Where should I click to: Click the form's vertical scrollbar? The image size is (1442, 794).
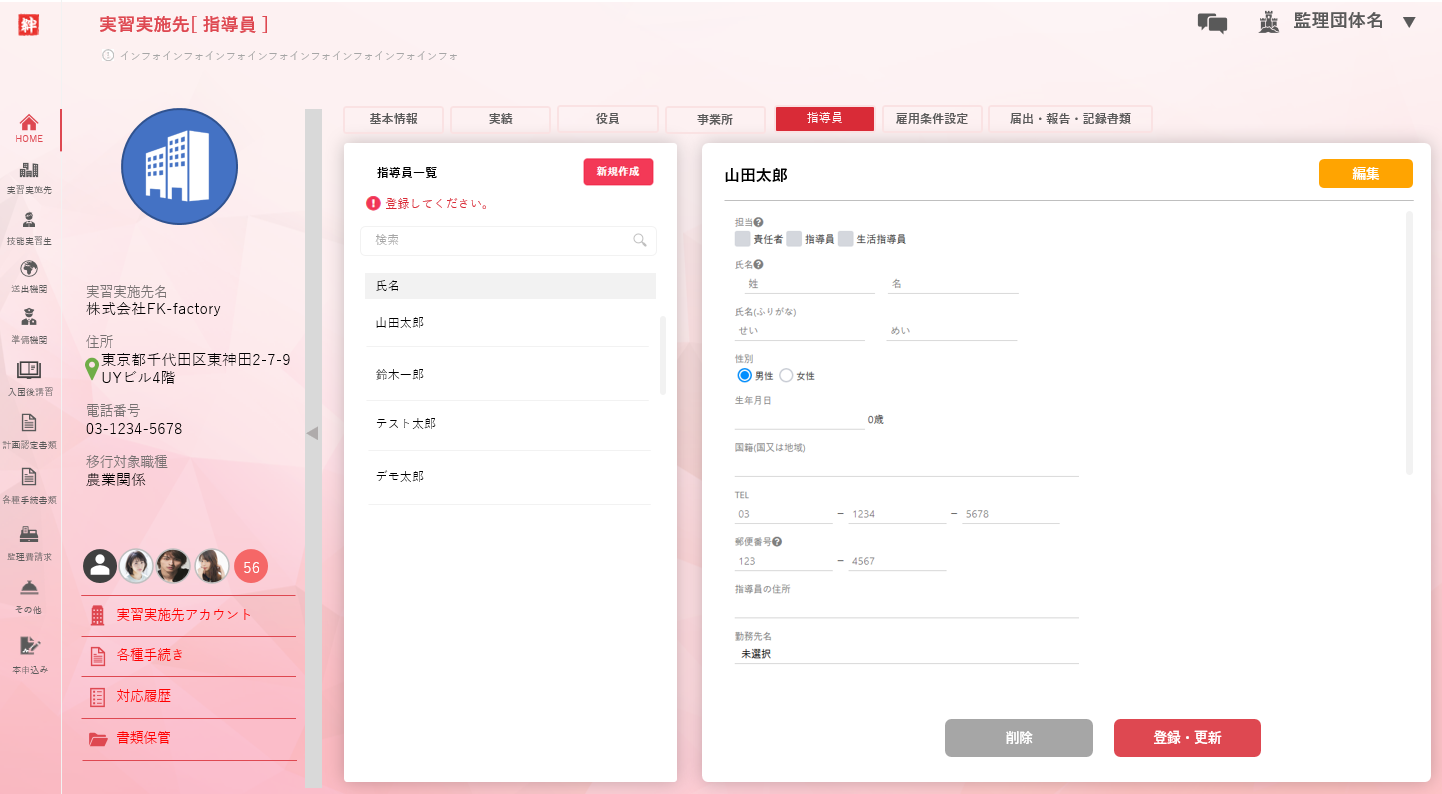pos(1409,340)
